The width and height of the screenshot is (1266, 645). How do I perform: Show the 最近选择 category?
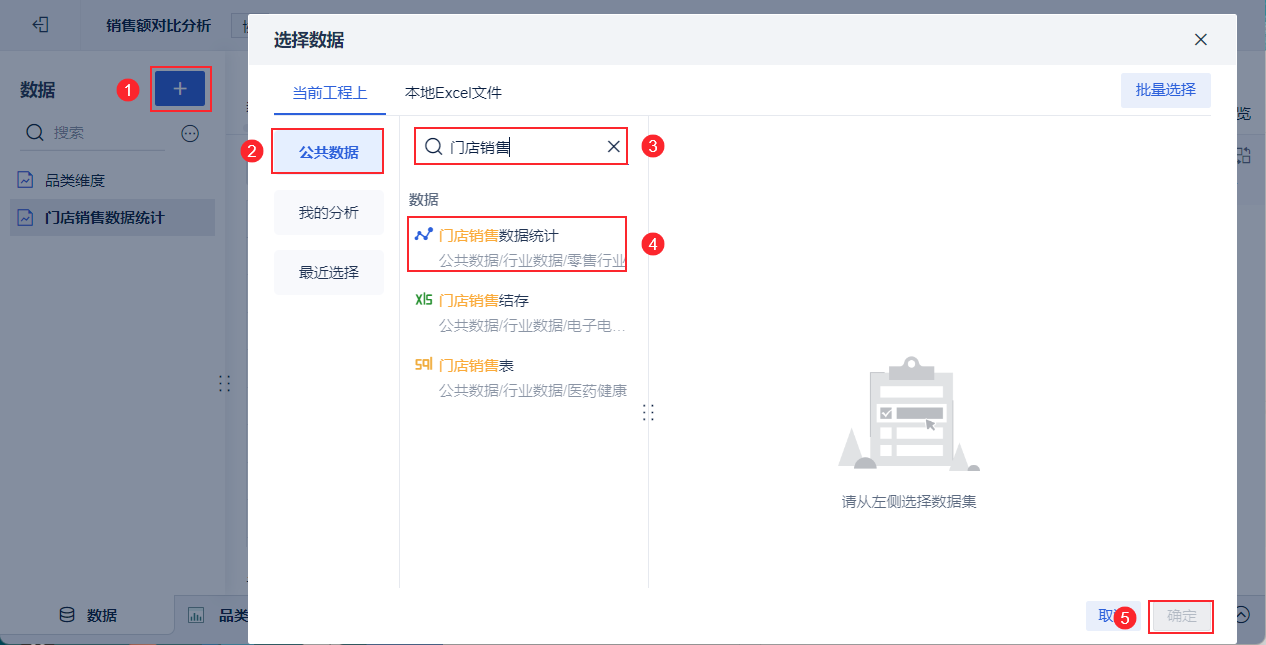point(328,272)
